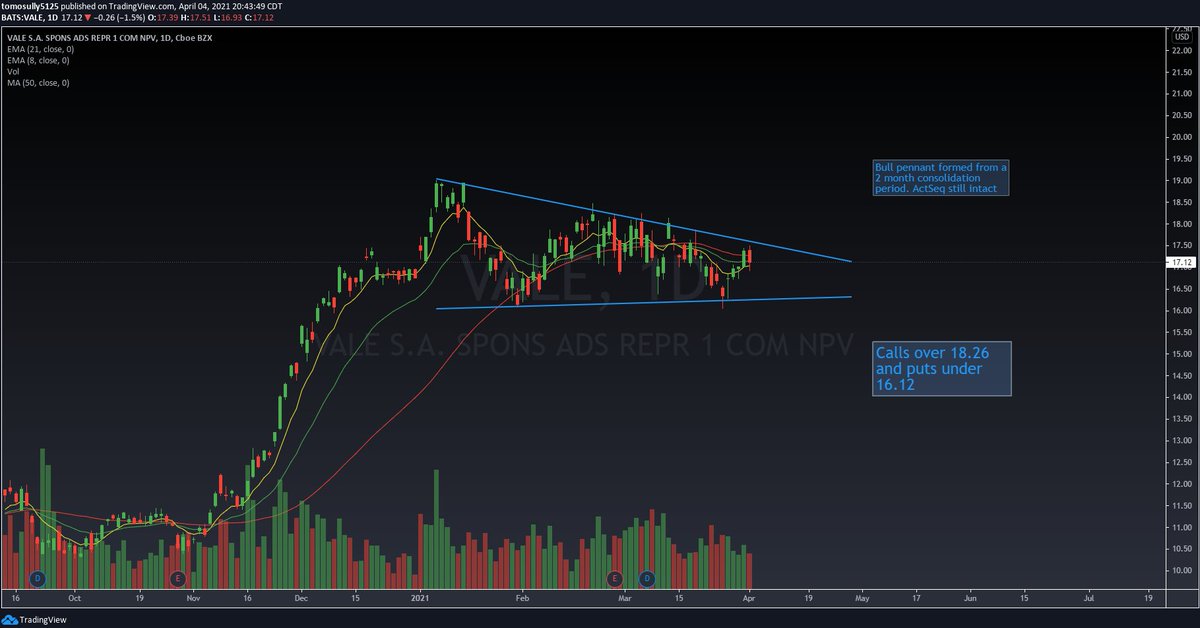Click the current price label 17.12 on axis

tap(1180, 262)
